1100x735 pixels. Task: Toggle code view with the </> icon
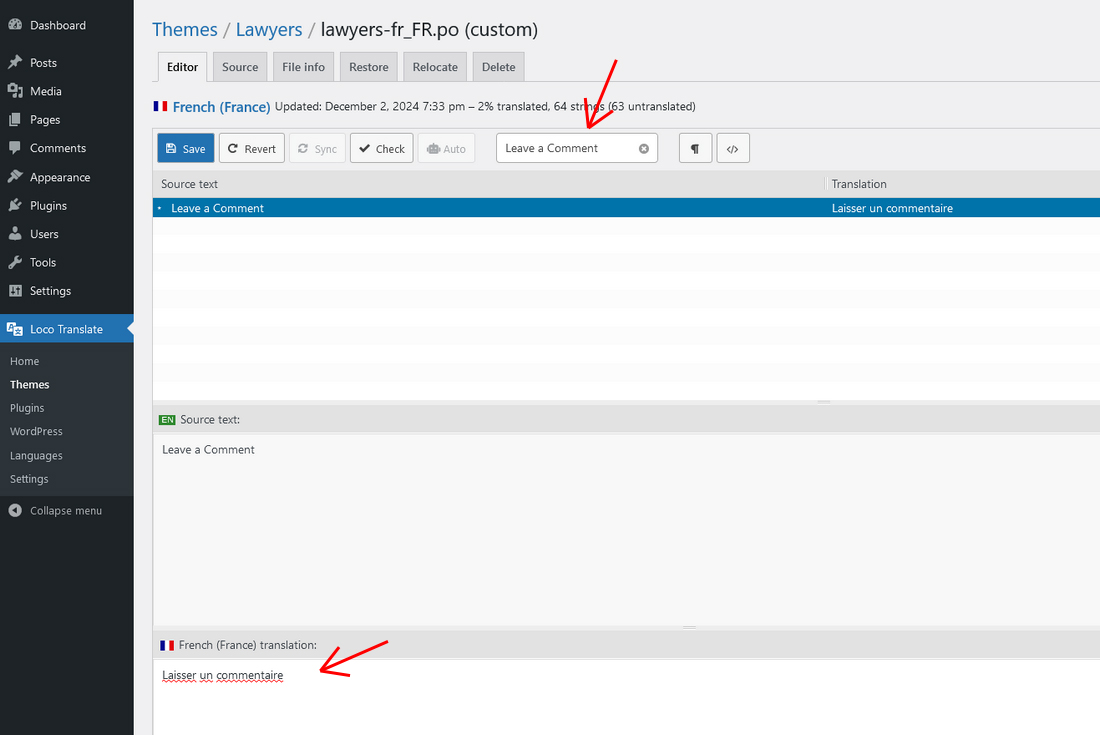tap(733, 147)
